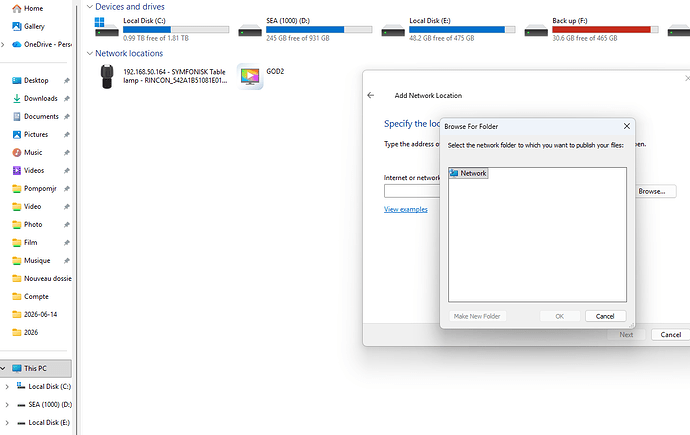Click the Internet or network address field
The width and height of the screenshot is (690, 435).
pyautogui.click(x=412, y=191)
